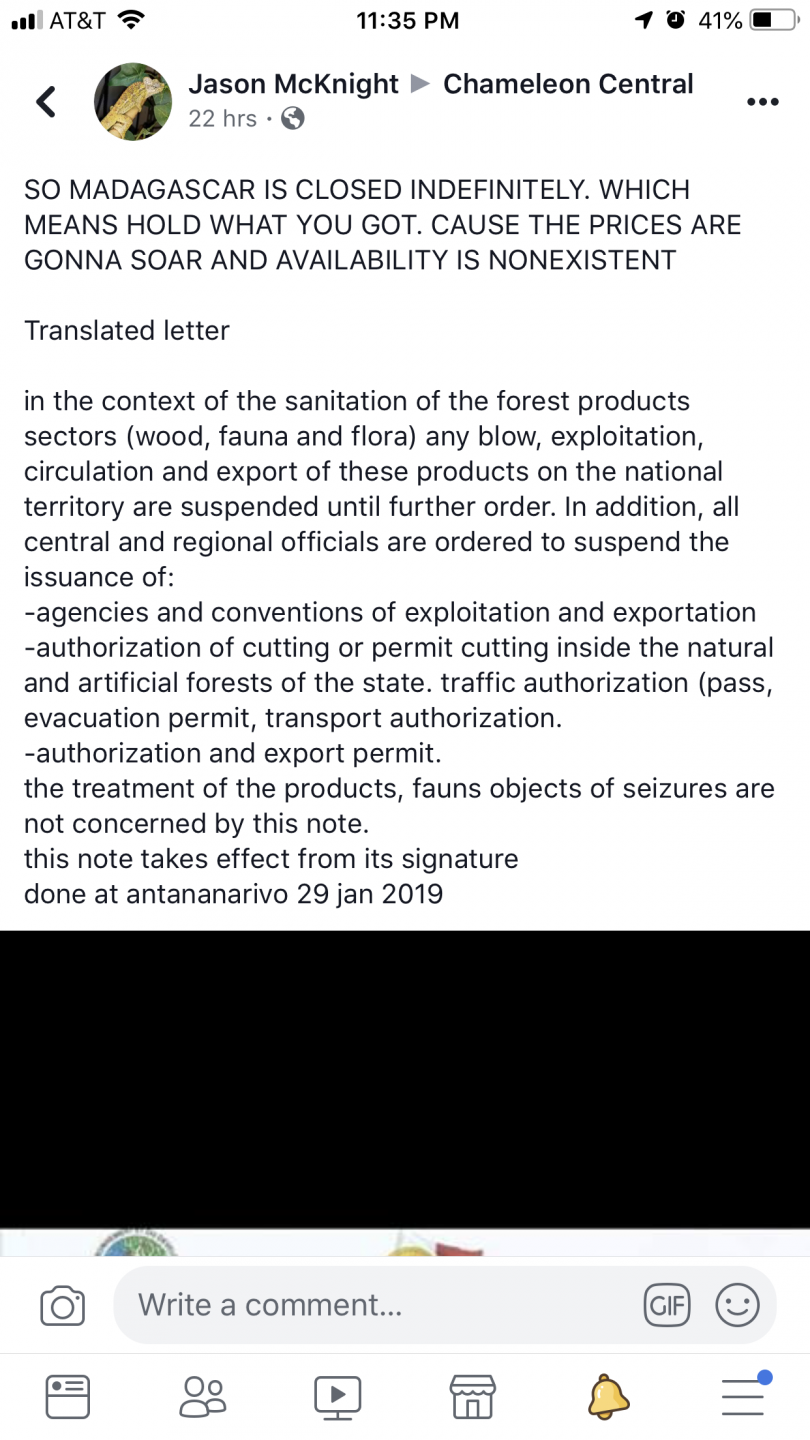Open the Marketplace tab
This screenshot has width=810, height=1440.
point(472,1396)
